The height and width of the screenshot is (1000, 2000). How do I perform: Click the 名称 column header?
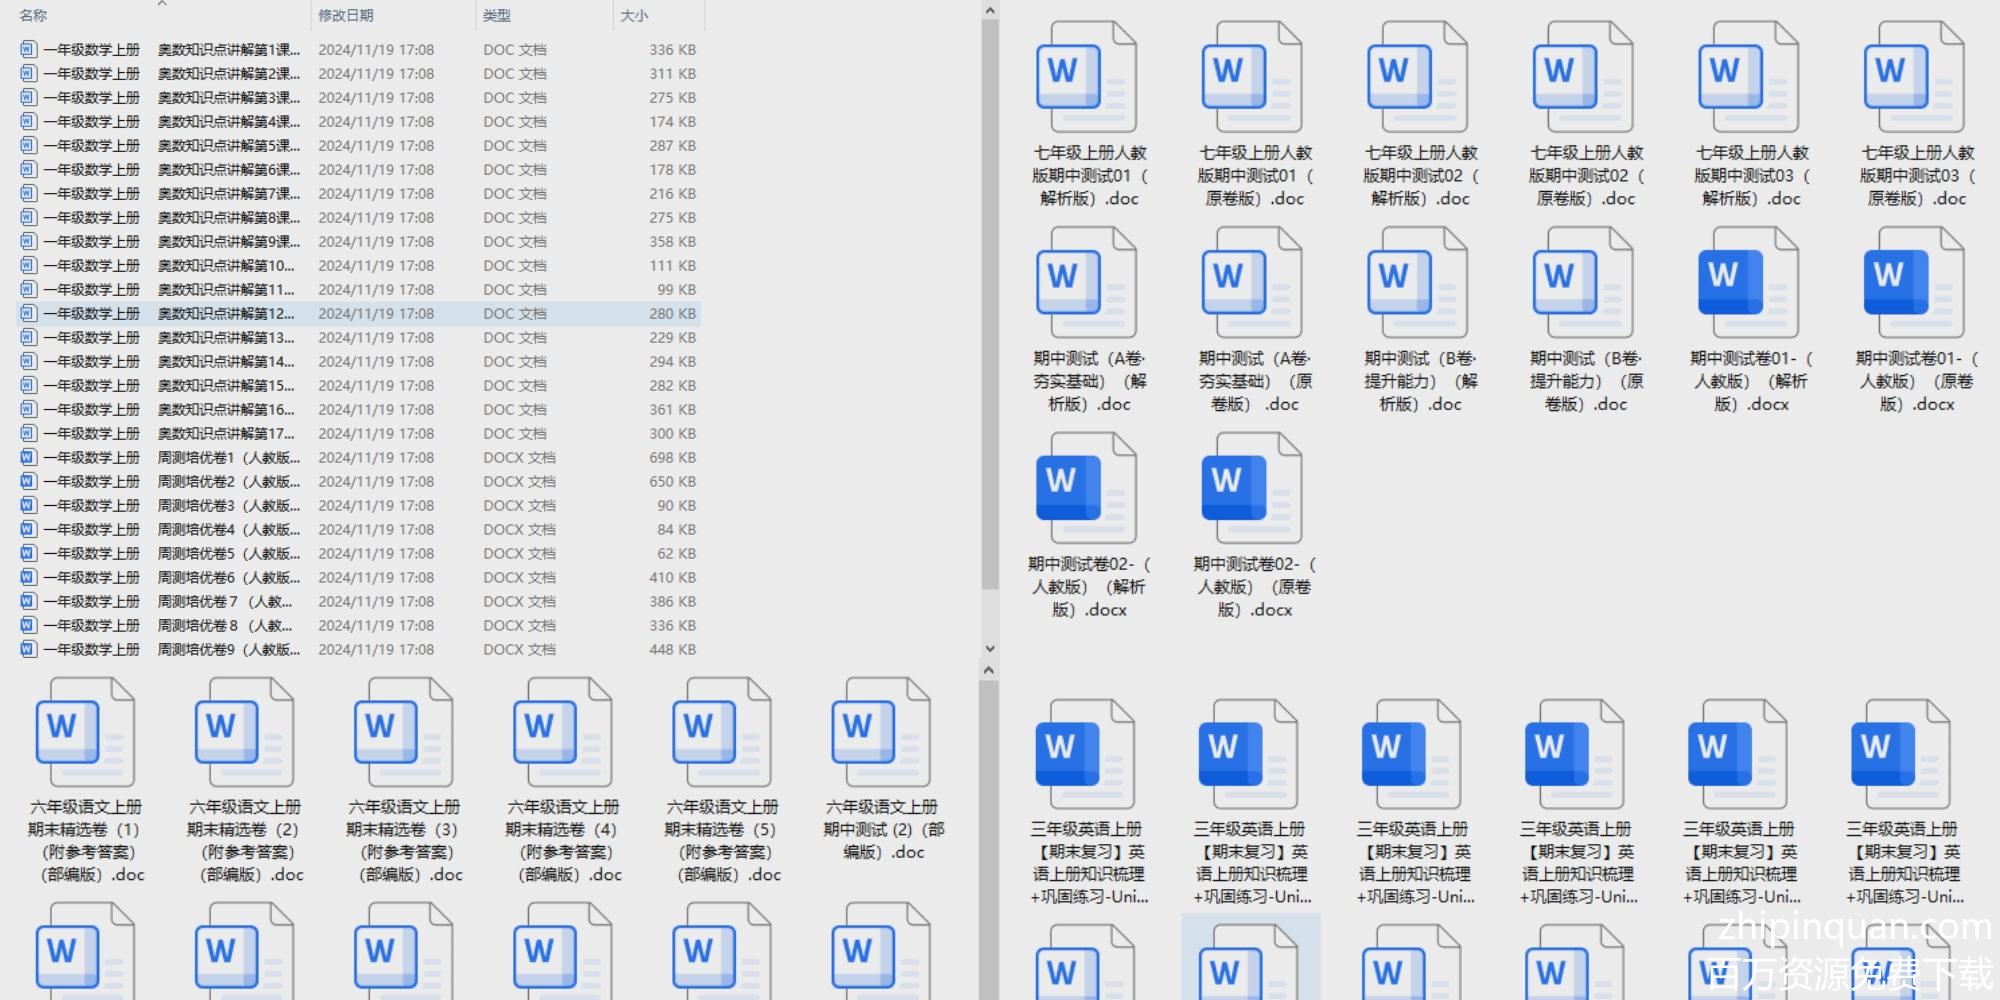click(x=33, y=16)
